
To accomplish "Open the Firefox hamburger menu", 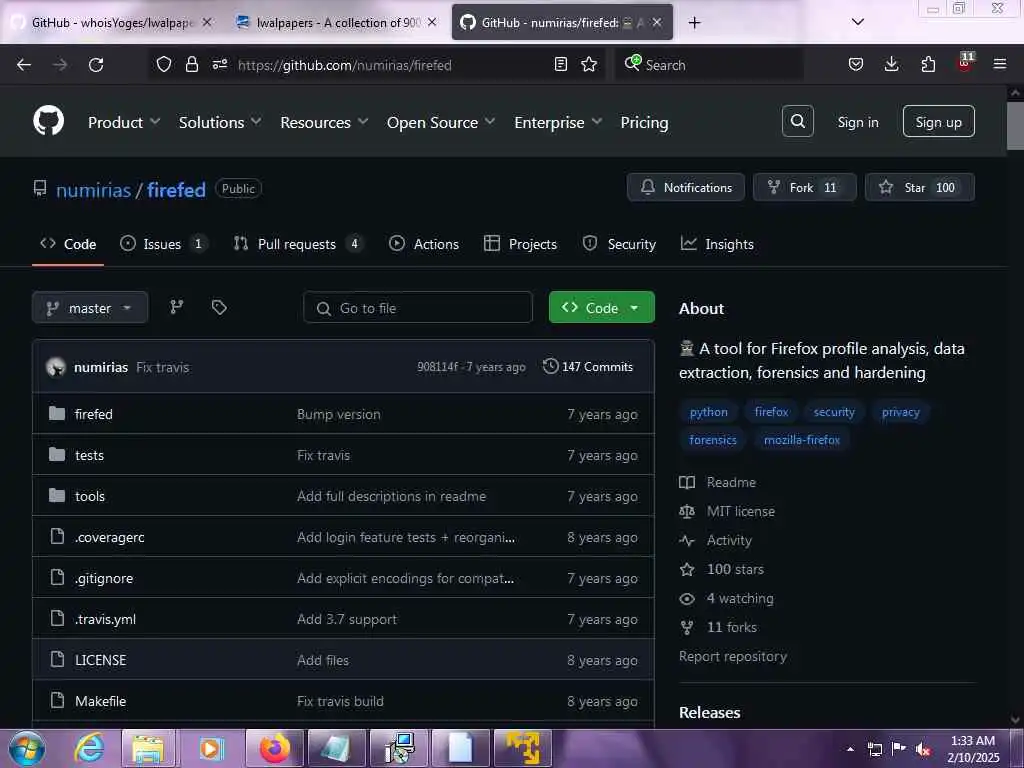I will pos(999,64).
